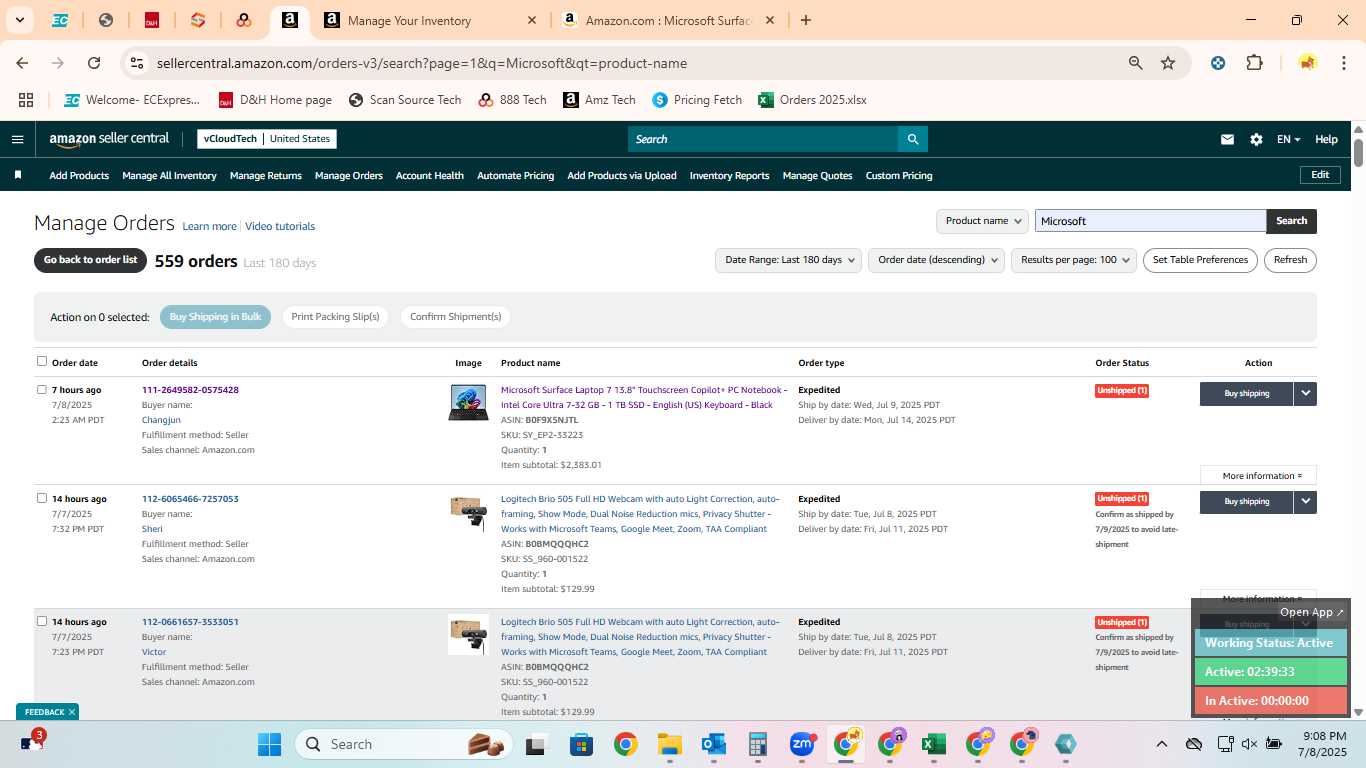1366x768 pixels.
Task: Open the Seller Central hamburger menu
Action: (17, 139)
